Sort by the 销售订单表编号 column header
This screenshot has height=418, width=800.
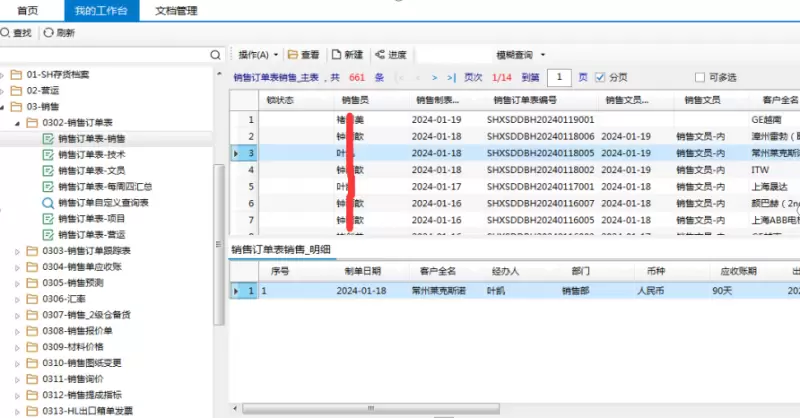tap(525, 100)
